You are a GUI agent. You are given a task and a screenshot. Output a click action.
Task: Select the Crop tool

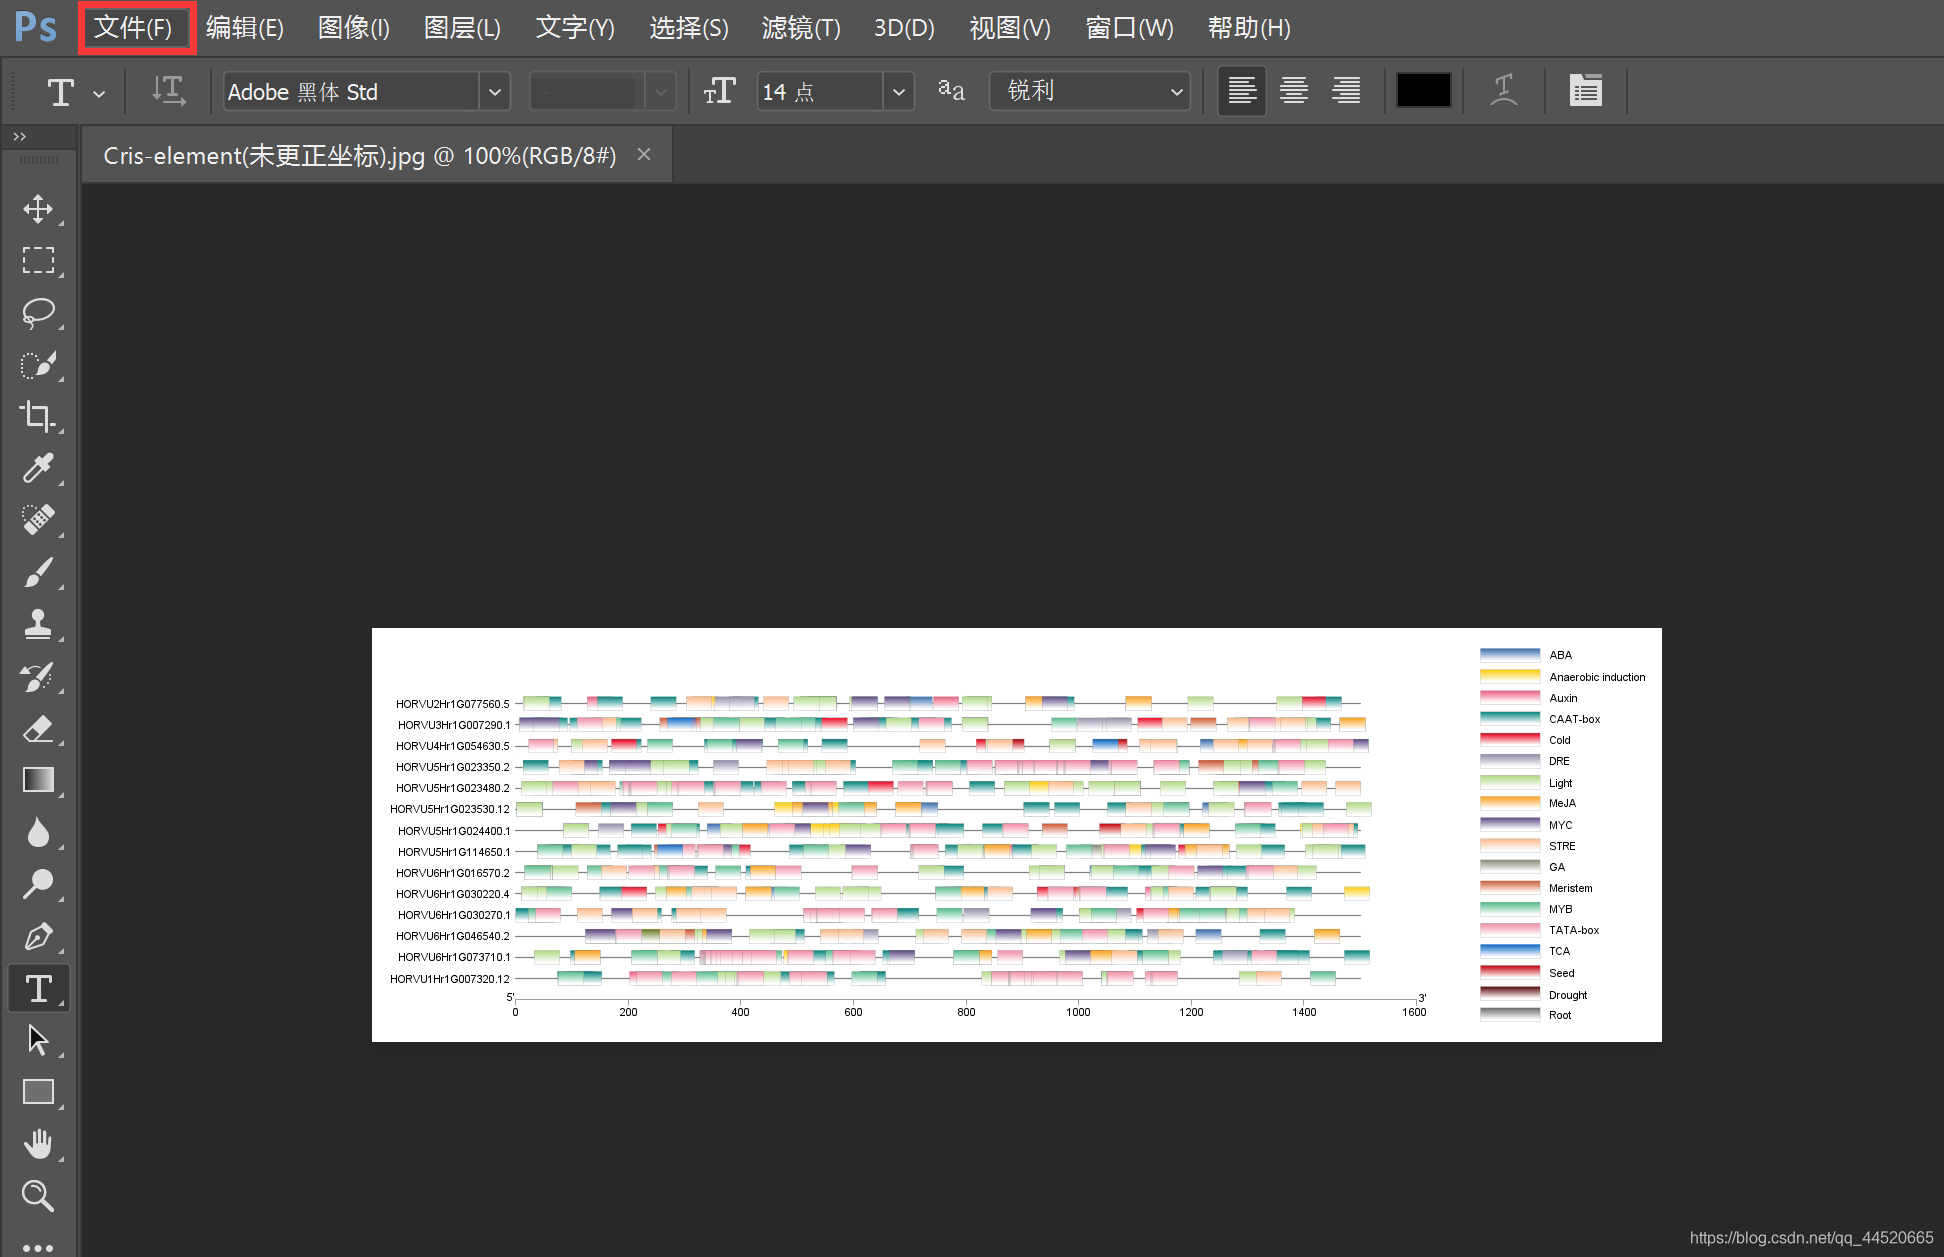38,416
